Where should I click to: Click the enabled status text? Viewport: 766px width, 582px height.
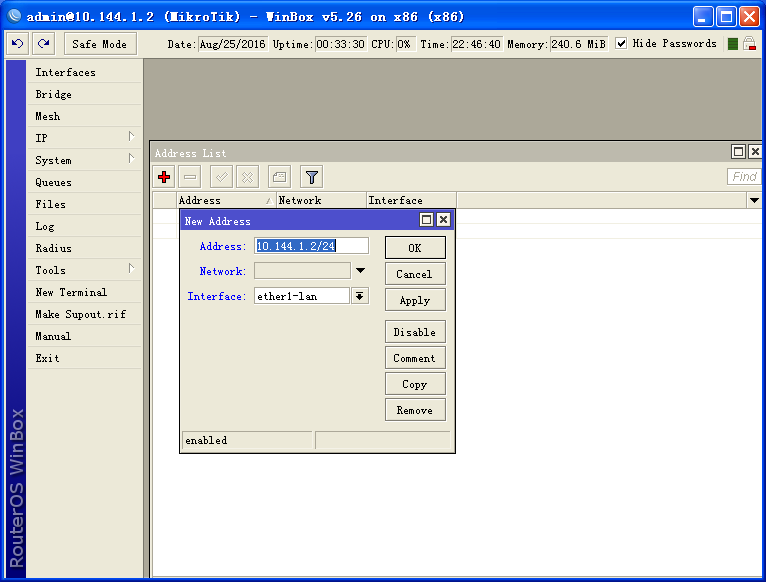point(206,440)
